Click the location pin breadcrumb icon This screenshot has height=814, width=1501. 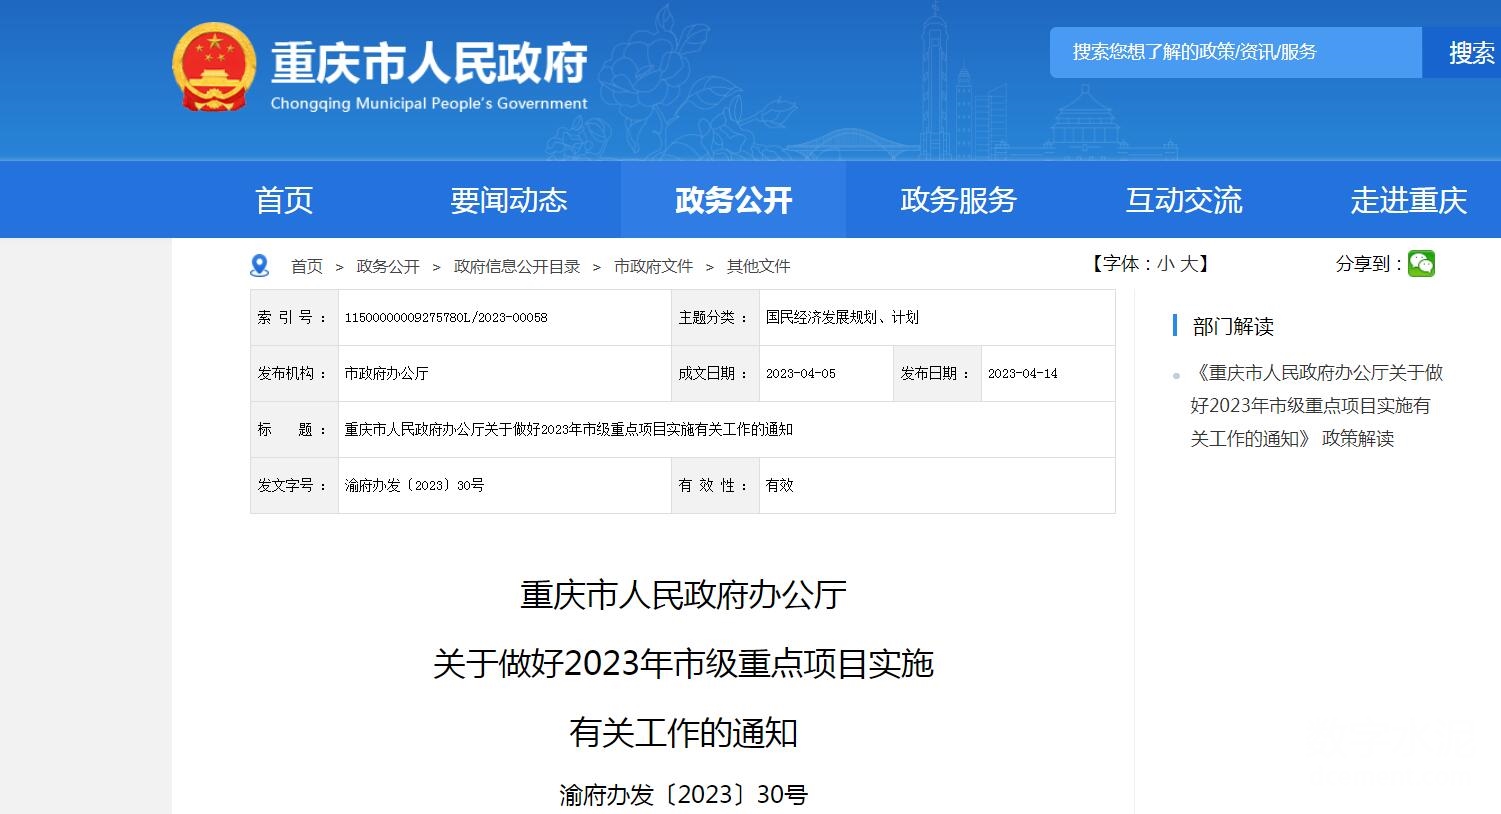(260, 266)
